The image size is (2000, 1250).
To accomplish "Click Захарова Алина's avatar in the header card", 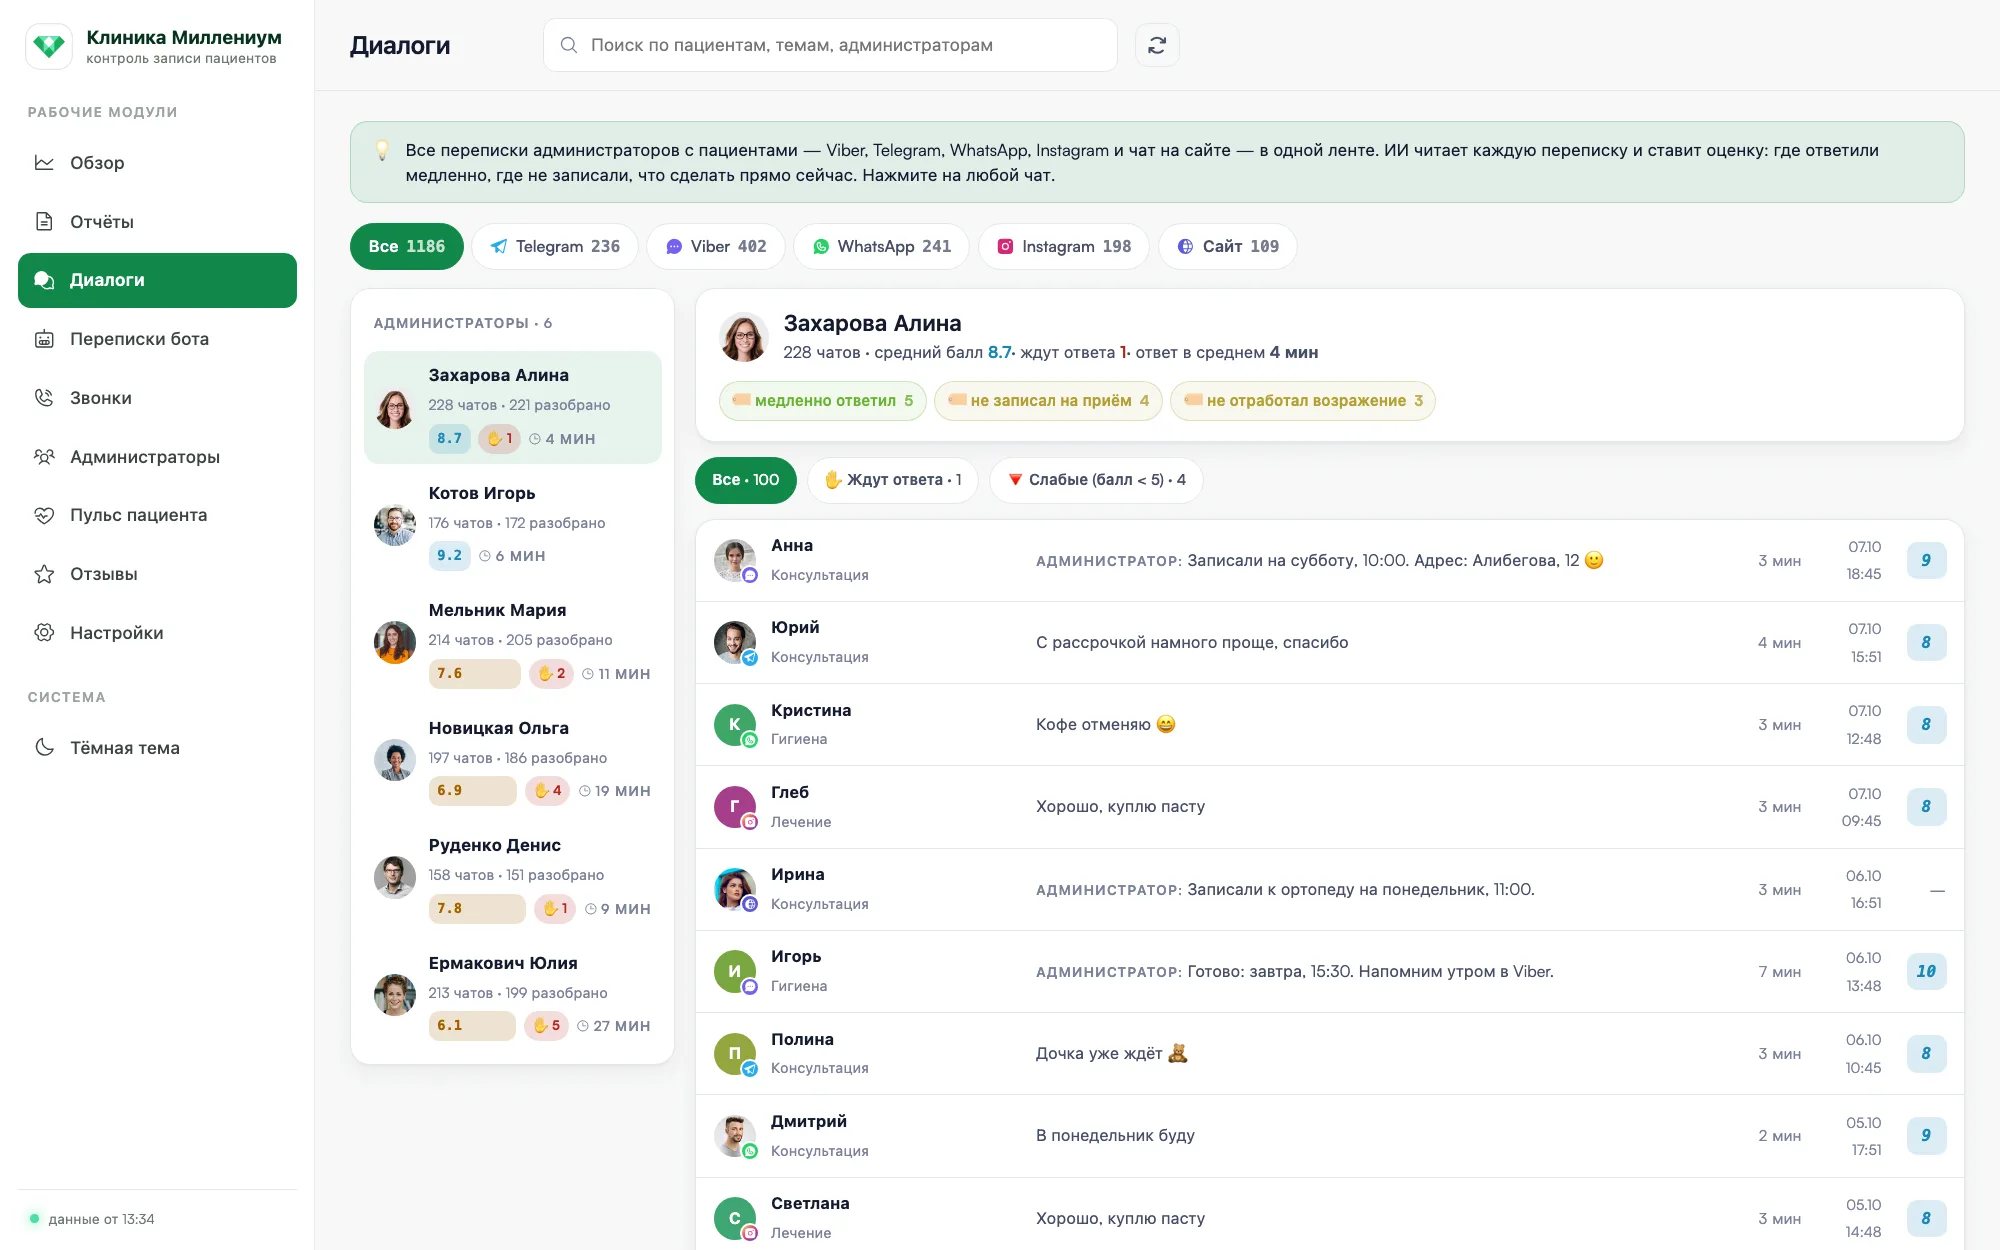I will pyautogui.click(x=744, y=337).
